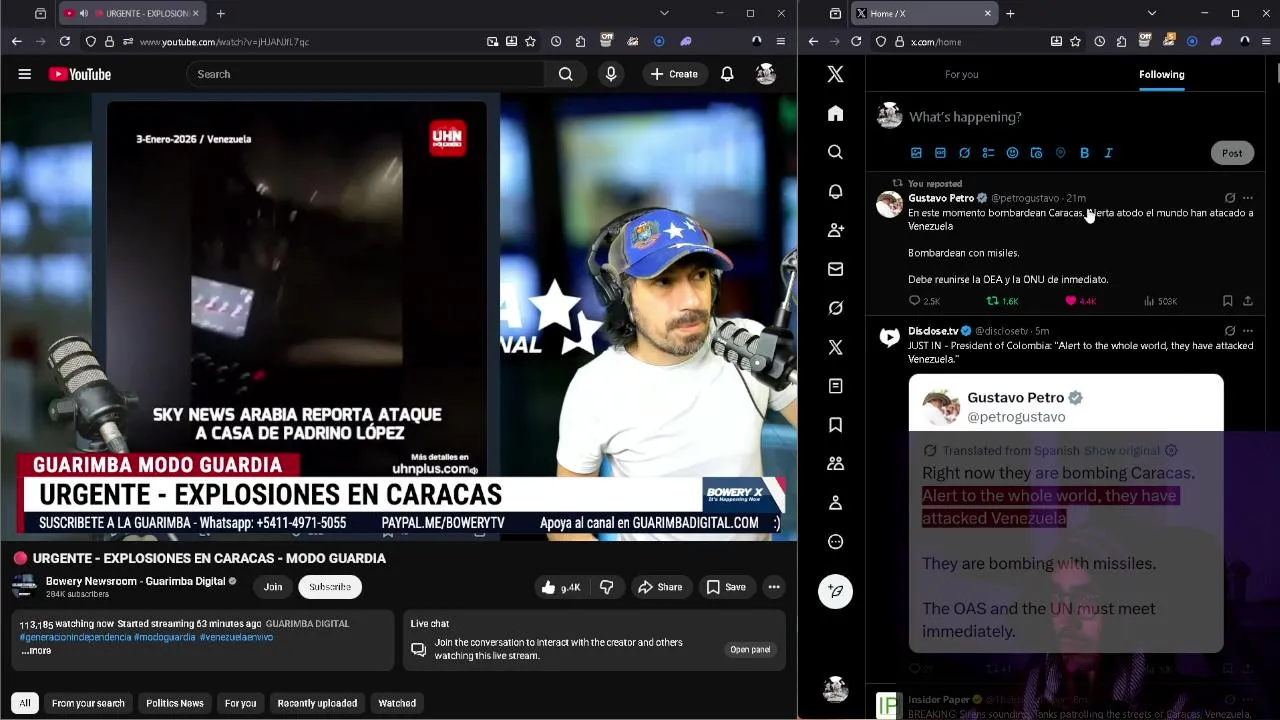The image size is (1280, 720).
Task: Open Firefox application menu in YouTube window
Action: [x=781, y=41]
